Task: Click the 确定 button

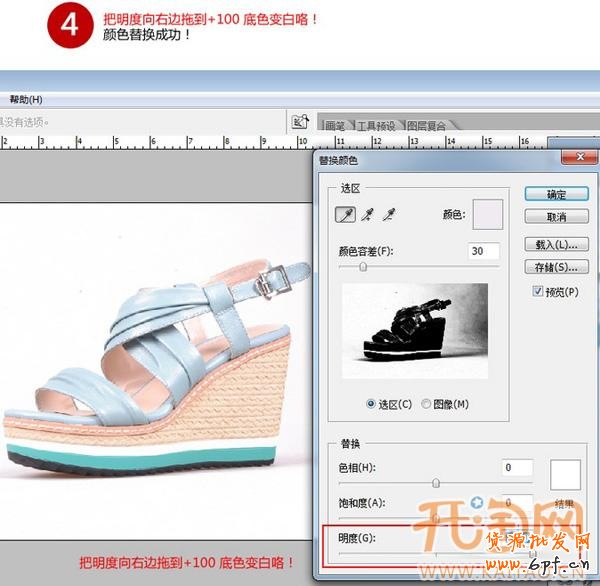Action: click(556, 194)
